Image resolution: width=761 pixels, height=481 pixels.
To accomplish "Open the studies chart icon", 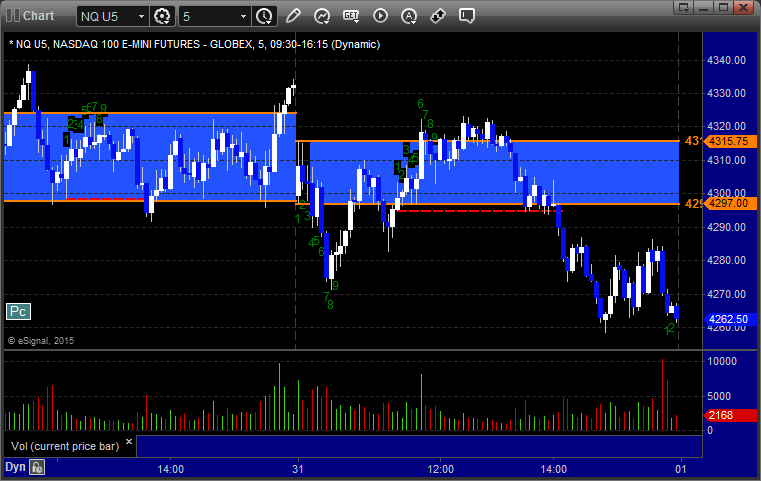I will [322, 16].
